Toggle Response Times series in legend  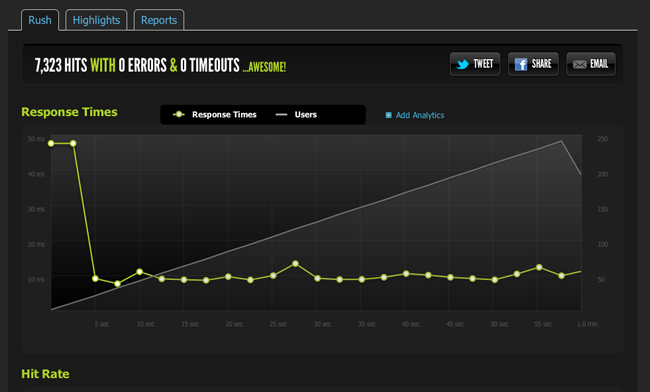tap(215, 115)
